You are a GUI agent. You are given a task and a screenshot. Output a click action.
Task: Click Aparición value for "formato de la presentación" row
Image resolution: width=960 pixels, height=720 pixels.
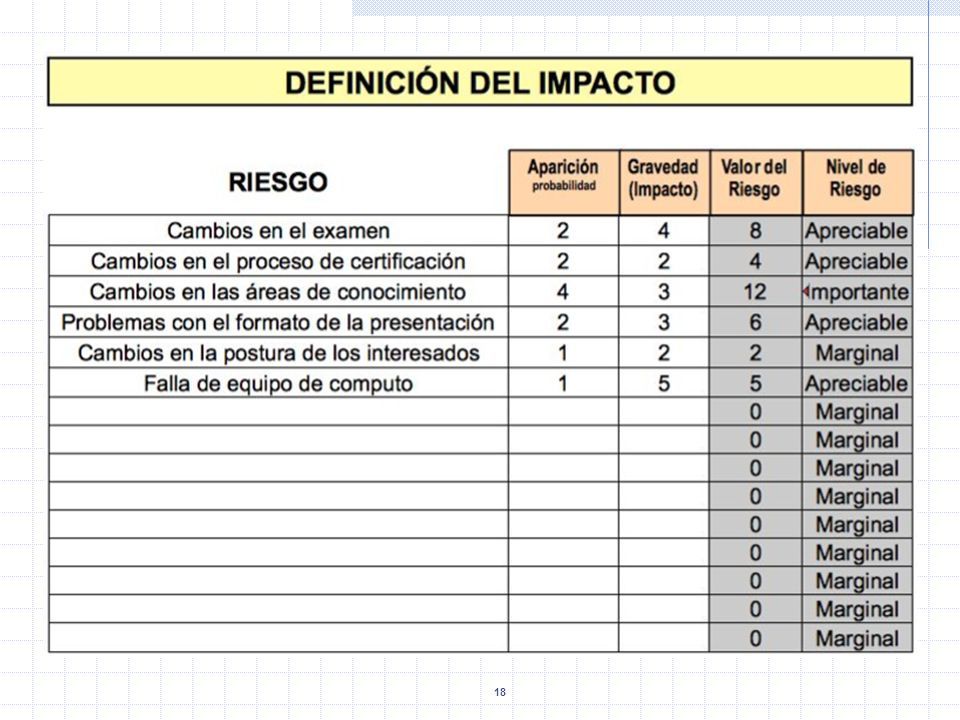(x=563, y=323)
